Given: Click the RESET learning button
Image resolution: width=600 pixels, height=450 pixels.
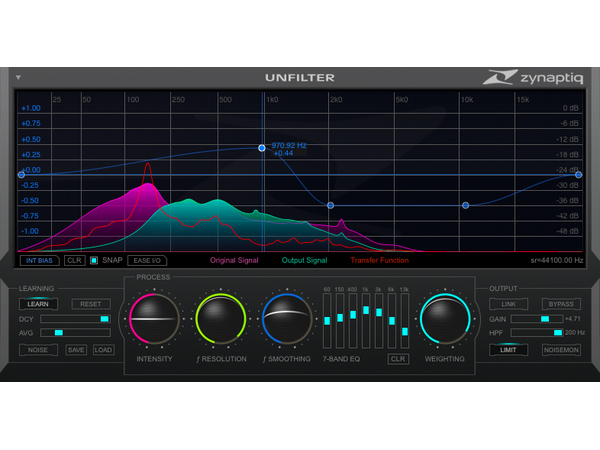Looking at the screenshot, I should coord(91,304).
